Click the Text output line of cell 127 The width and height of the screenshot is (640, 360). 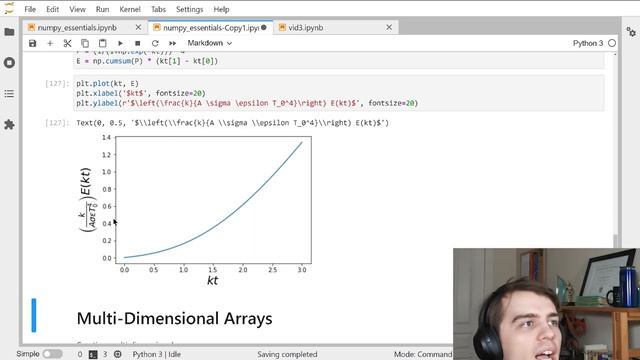tap(233, 123)
